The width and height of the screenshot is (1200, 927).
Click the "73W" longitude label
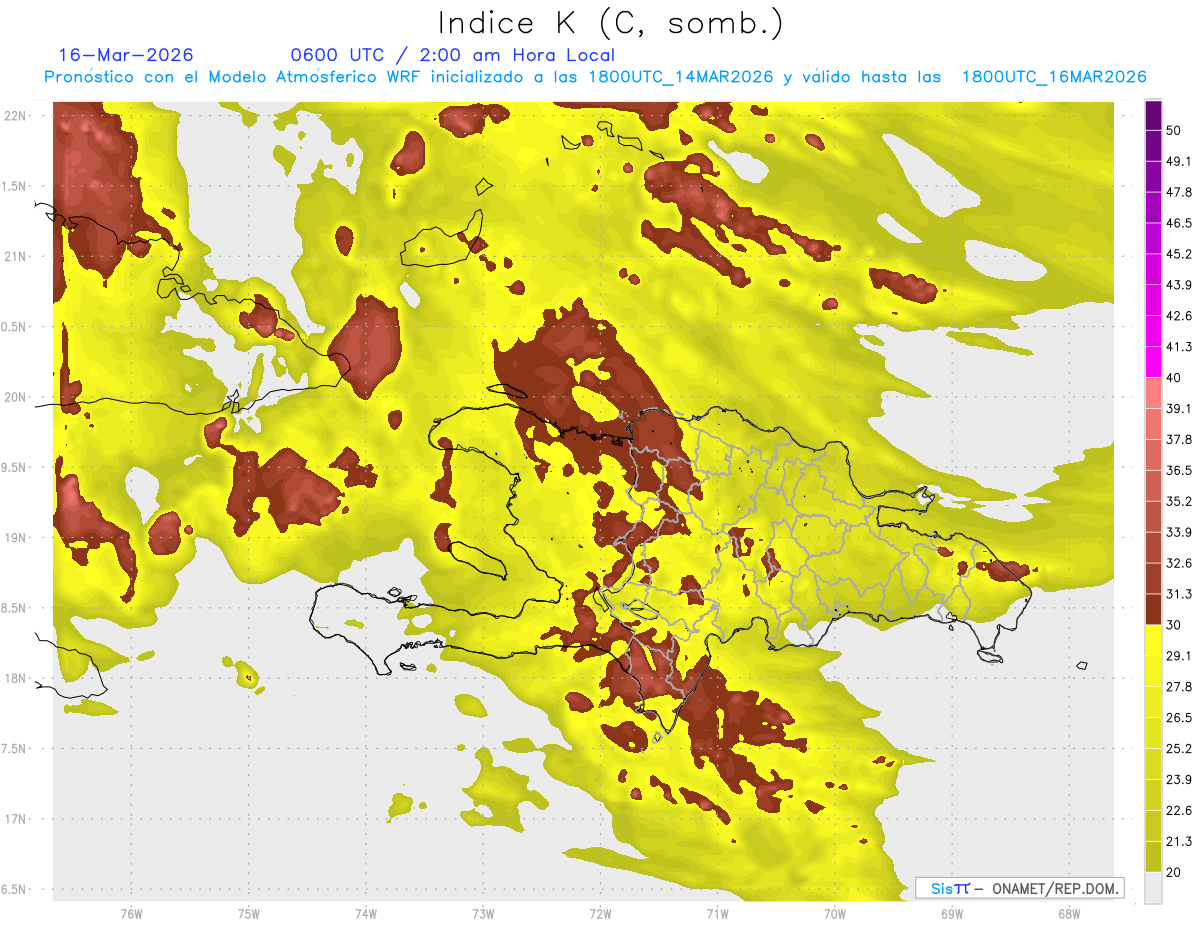pyautogui.click(x=482, y=913)
